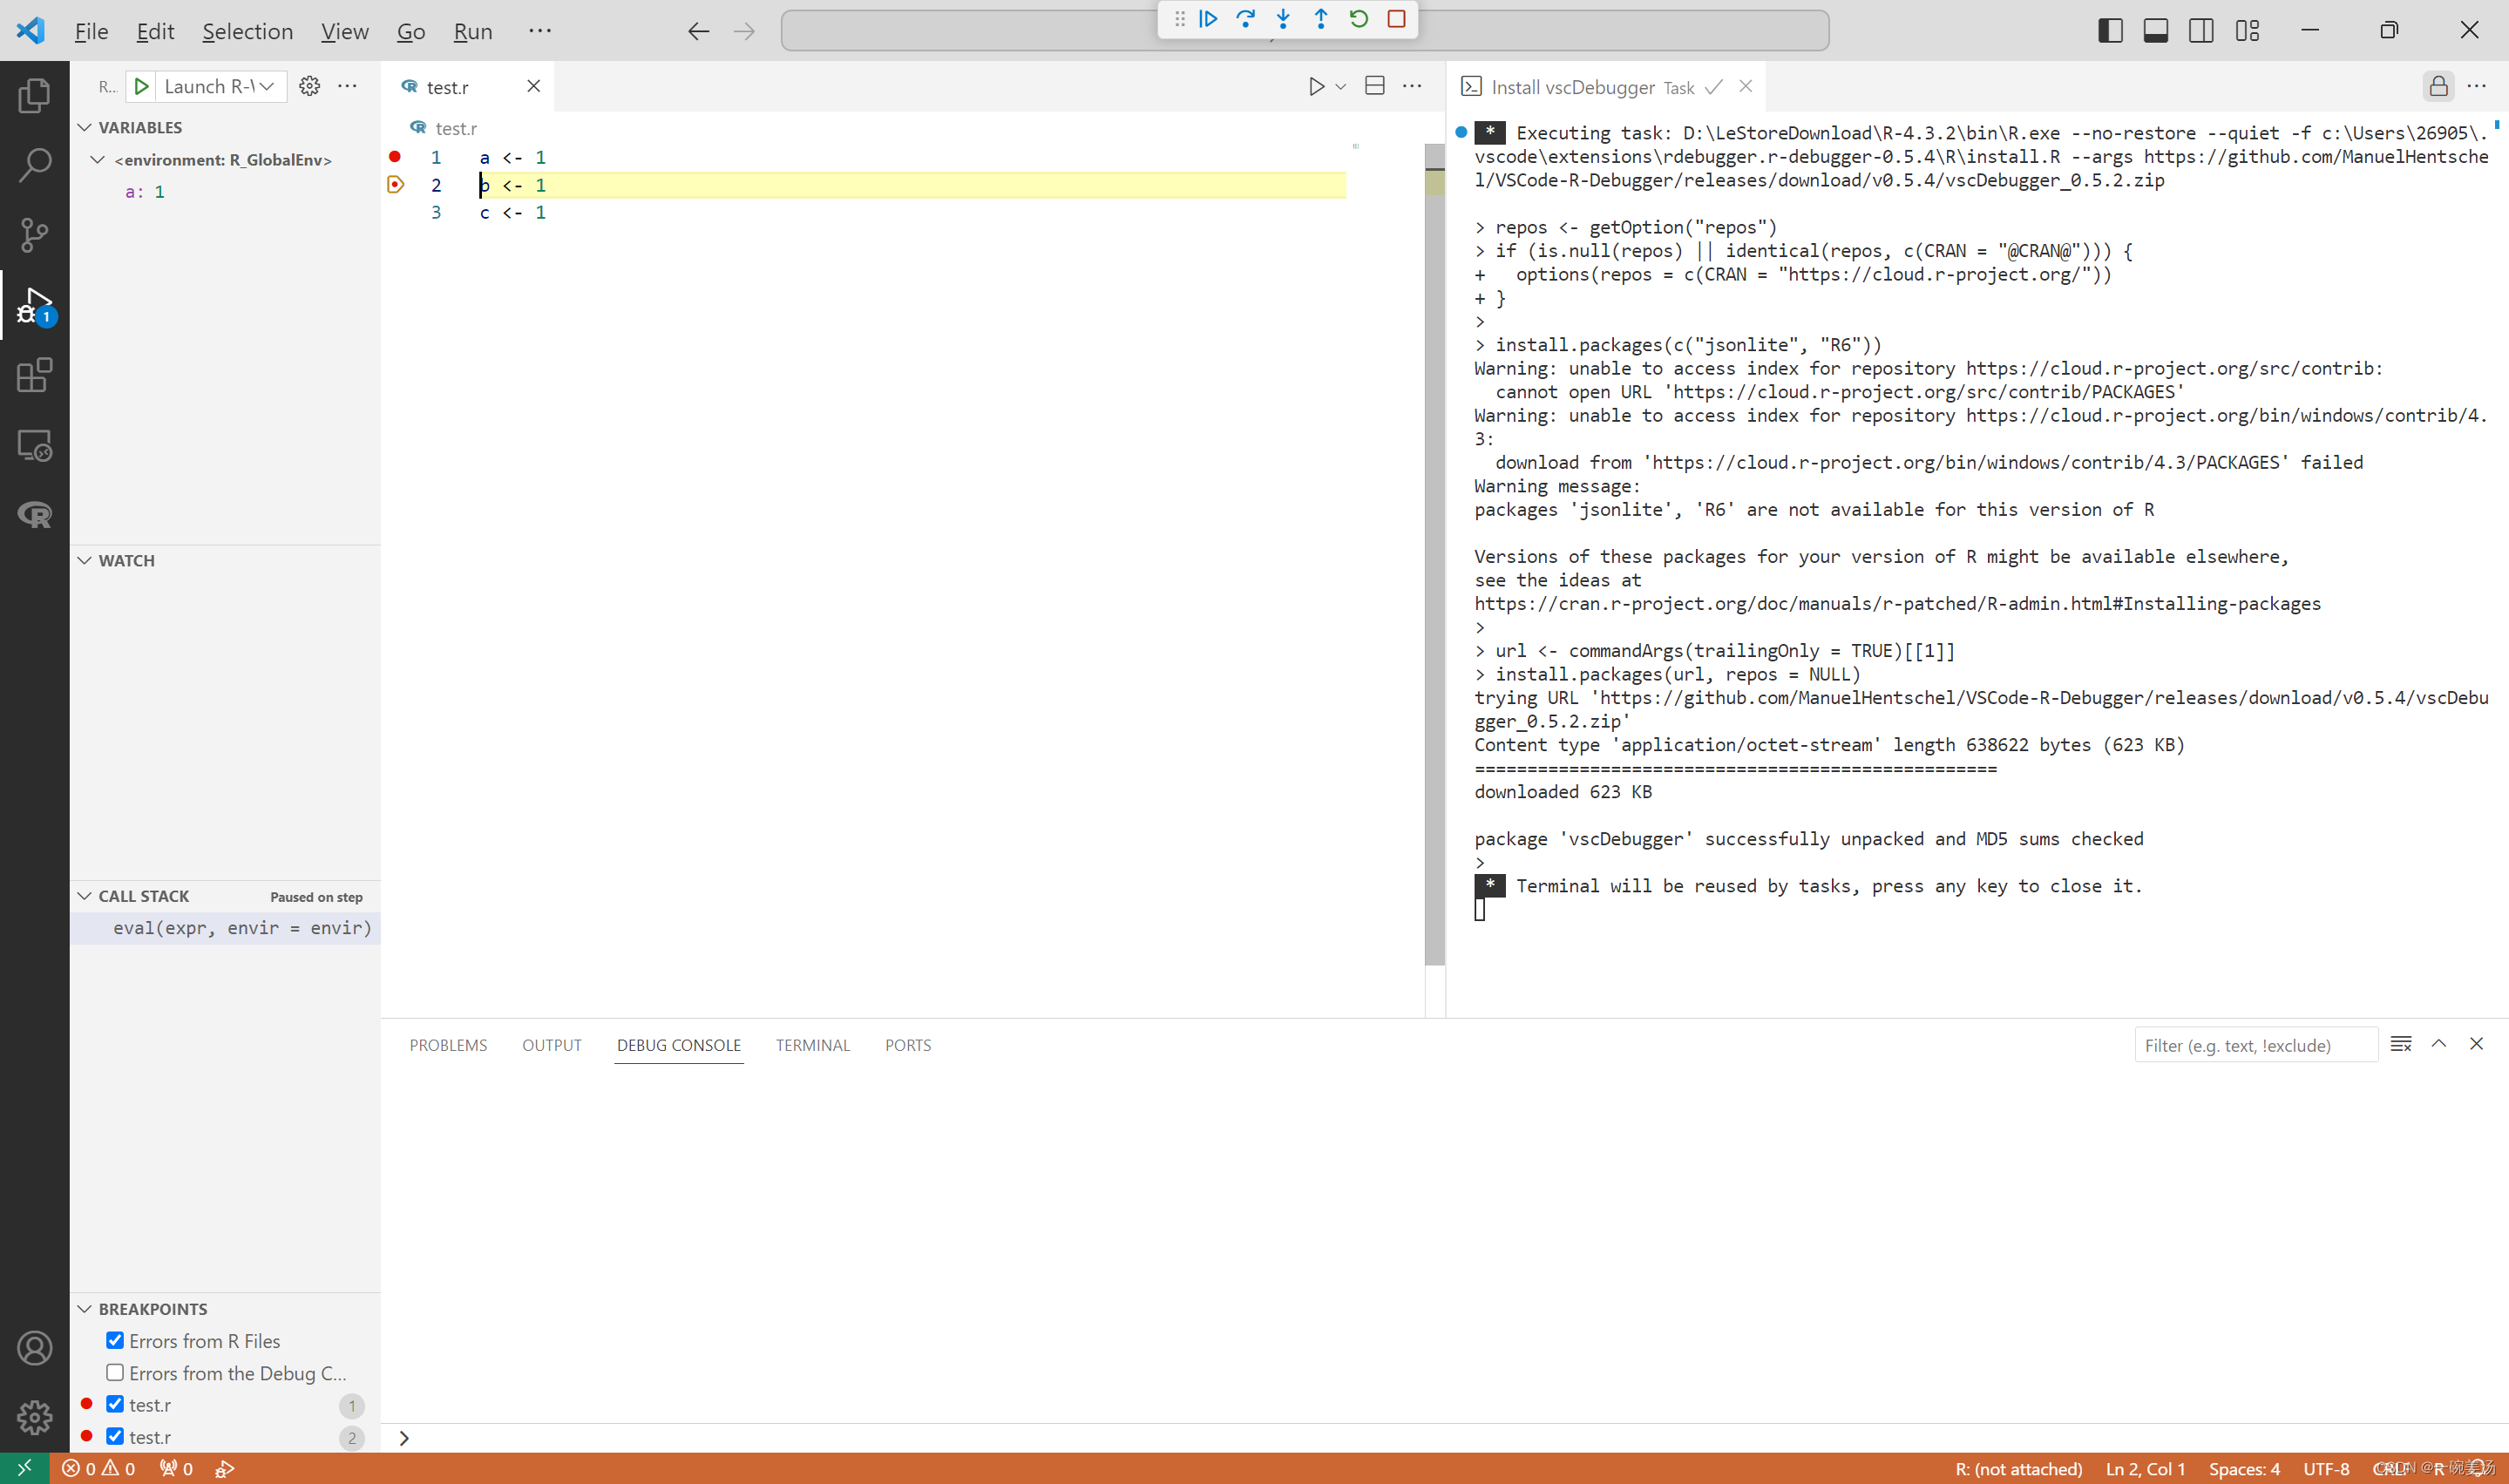
Task: Type in the Debug Console filter field
Action: (x=2255, y=1044)
